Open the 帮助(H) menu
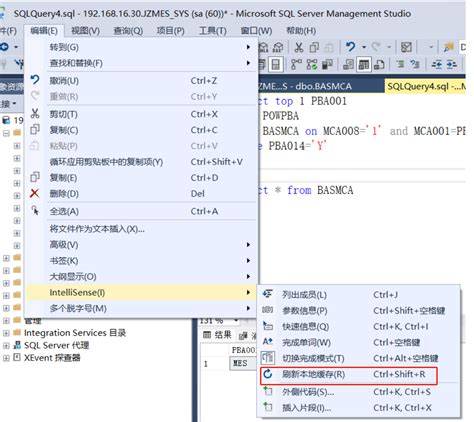 301,31
